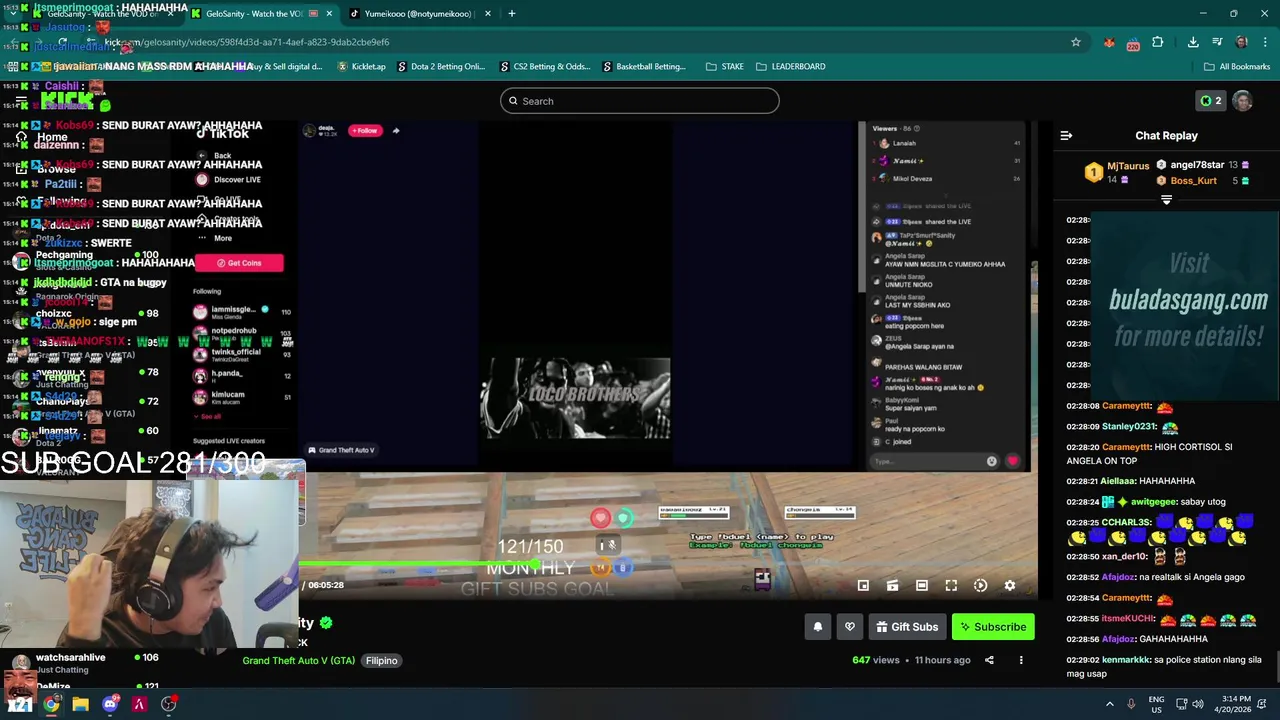Open the playback speed control
Image resolution: width=1280 pixels, height=720 pixels.
980,586
